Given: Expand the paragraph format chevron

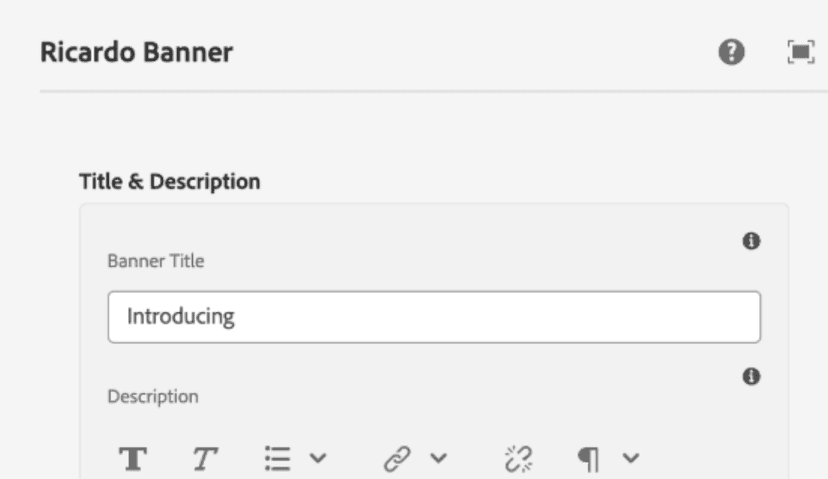Looking at the screenshot, I should coord(629,458).
